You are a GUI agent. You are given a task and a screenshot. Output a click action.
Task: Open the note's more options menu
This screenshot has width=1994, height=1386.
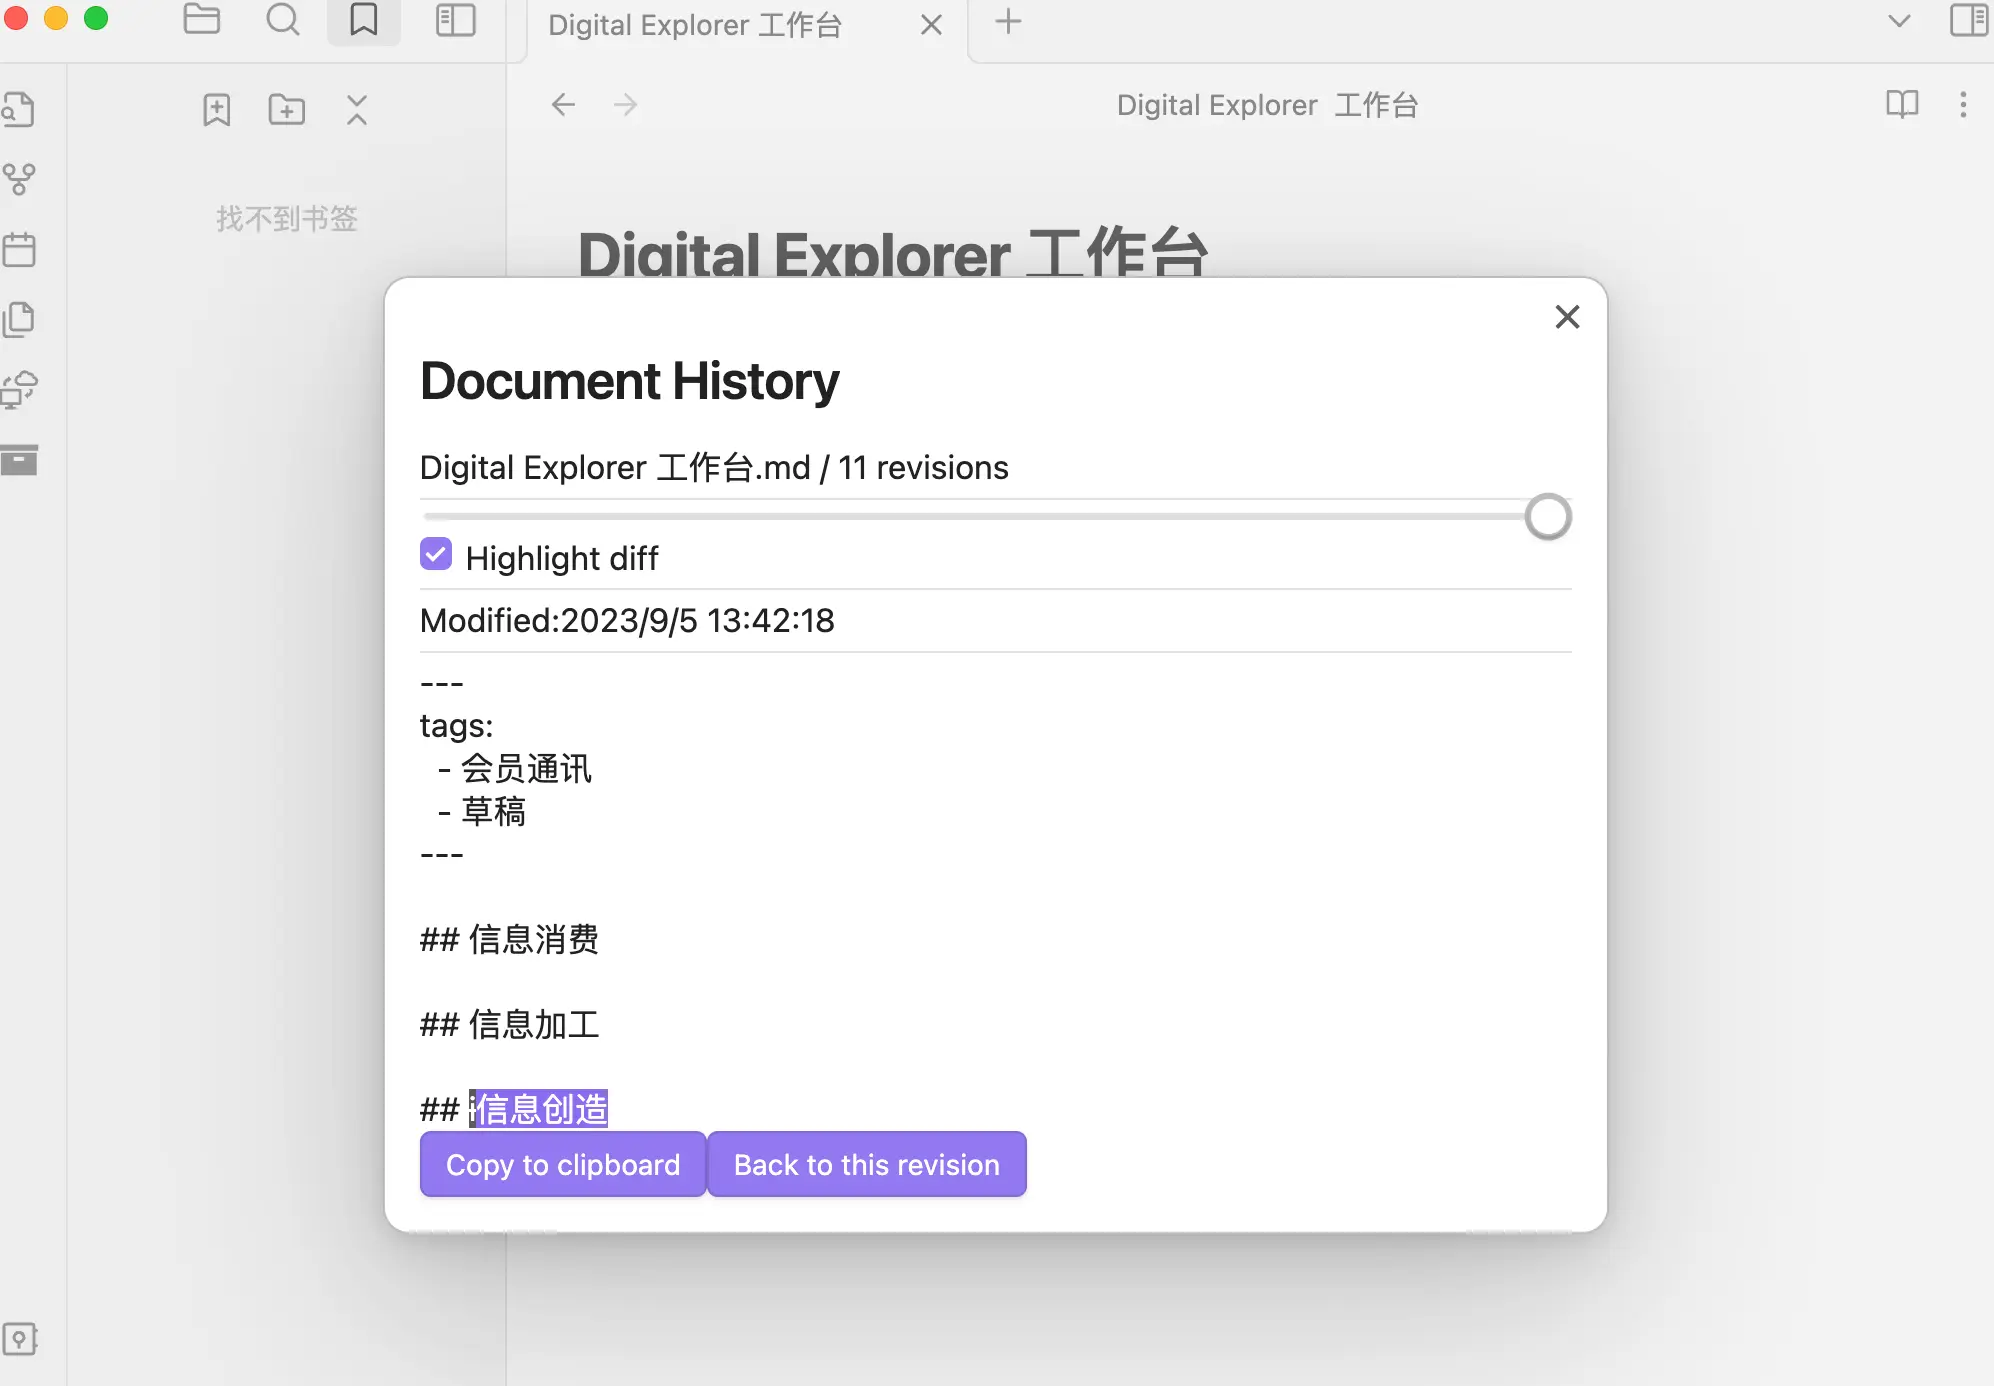coord(1963,105)
